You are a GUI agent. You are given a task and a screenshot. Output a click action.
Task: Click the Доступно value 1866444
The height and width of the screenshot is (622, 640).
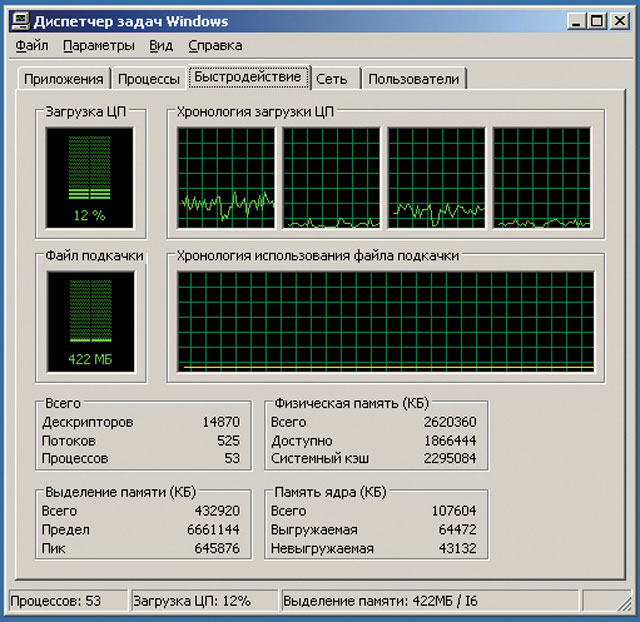click(x=450, y=440)
